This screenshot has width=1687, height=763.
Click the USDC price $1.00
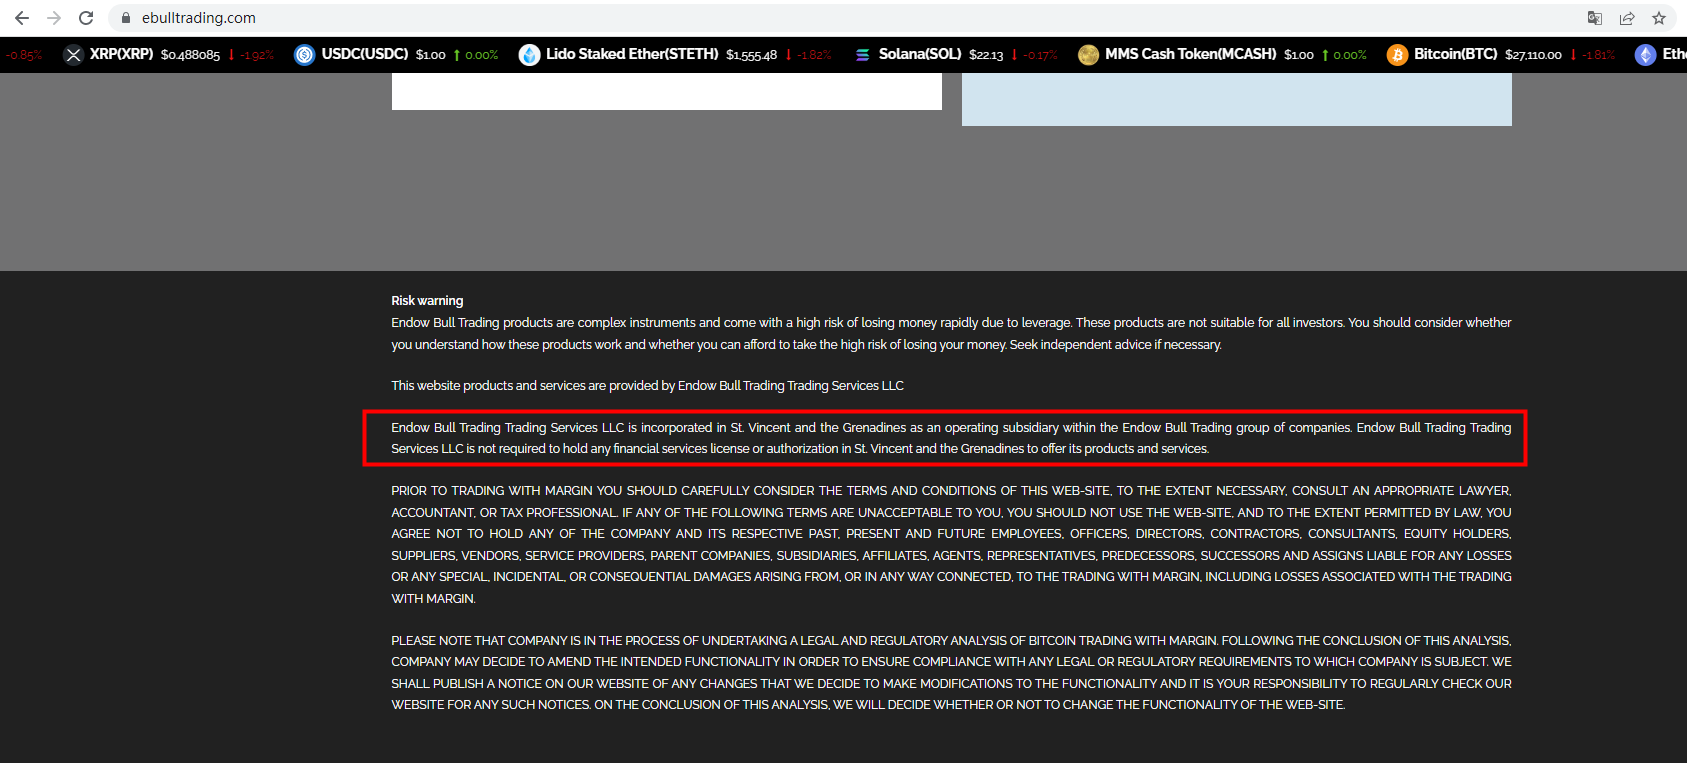click(431, 55)
